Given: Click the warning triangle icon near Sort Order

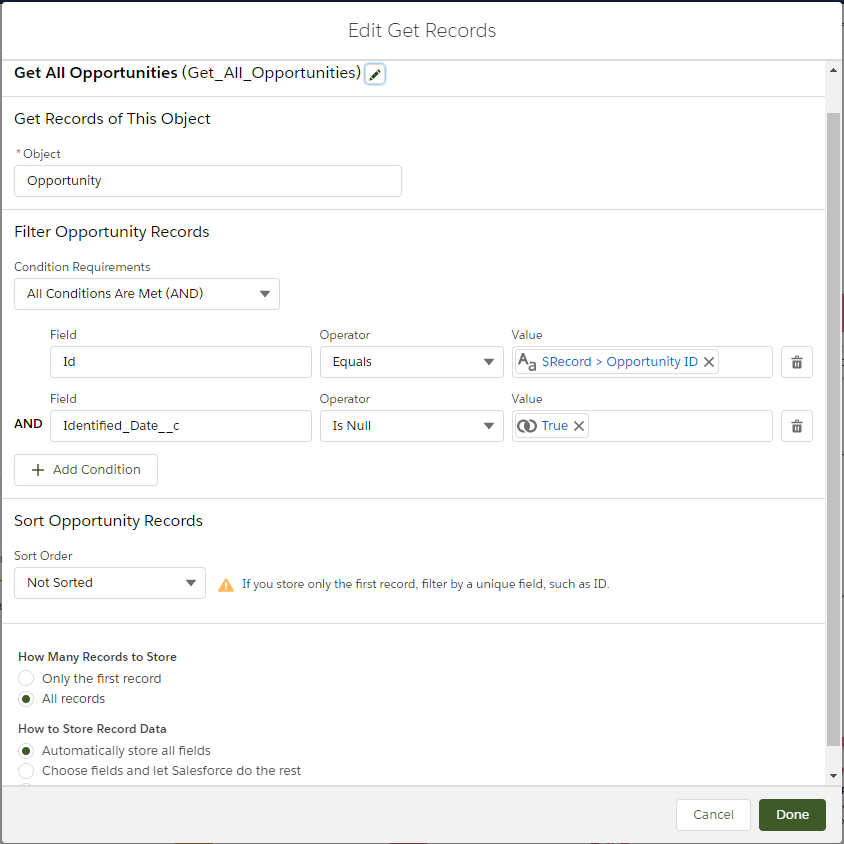Looking at the screenshot, I should [226, 584].
